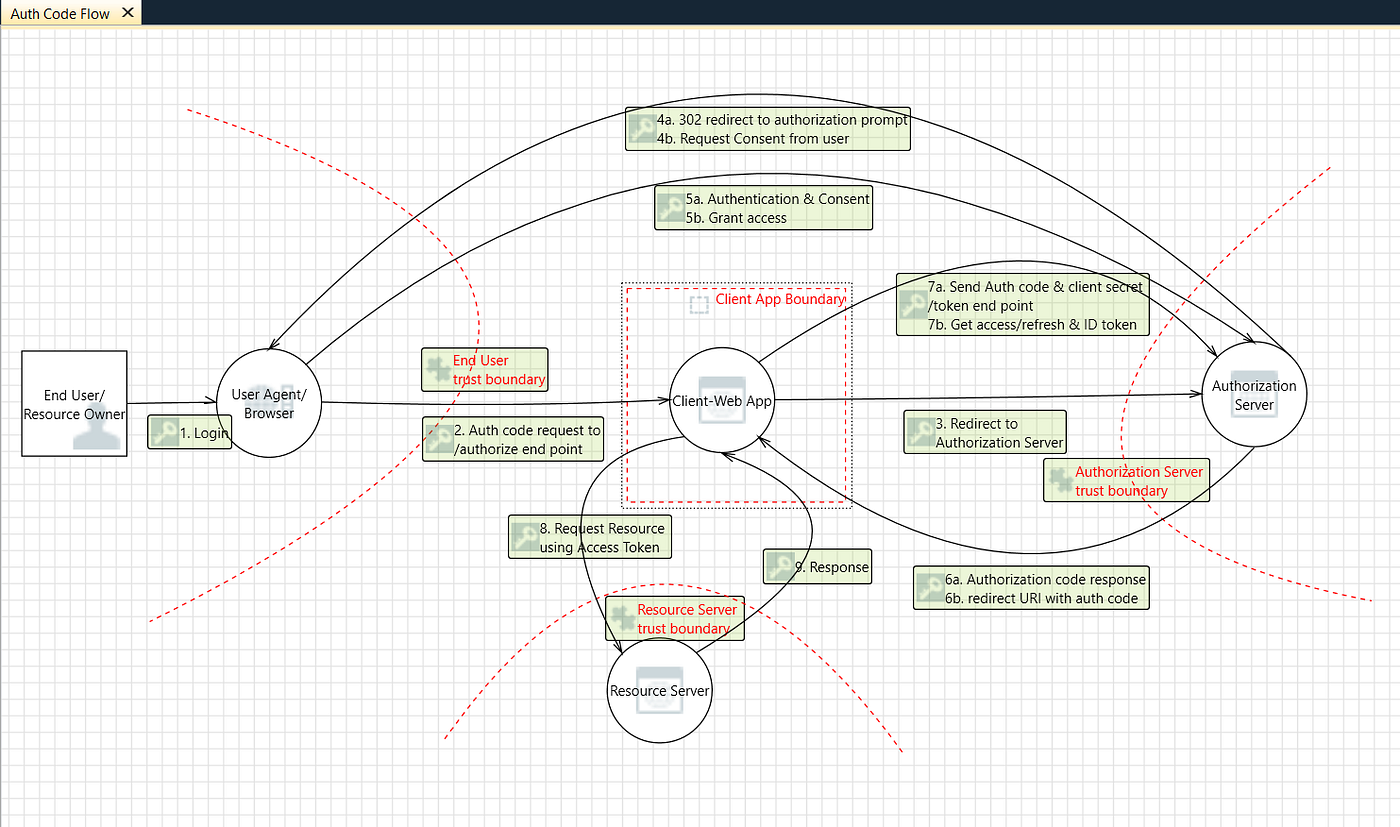Click key icon of '4a. 302 redirect' label
The image size is (1400, 827).
(x=642, y=128)
